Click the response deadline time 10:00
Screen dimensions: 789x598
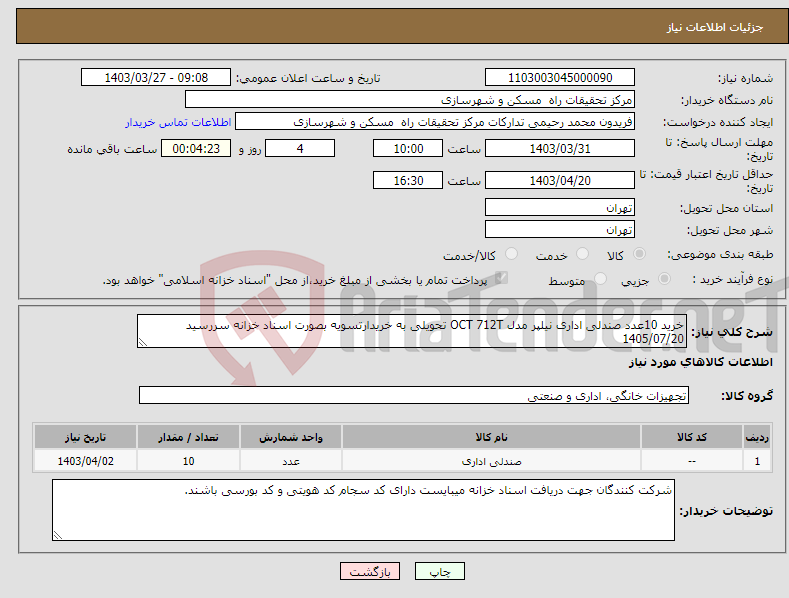click(x=408, y=148)
